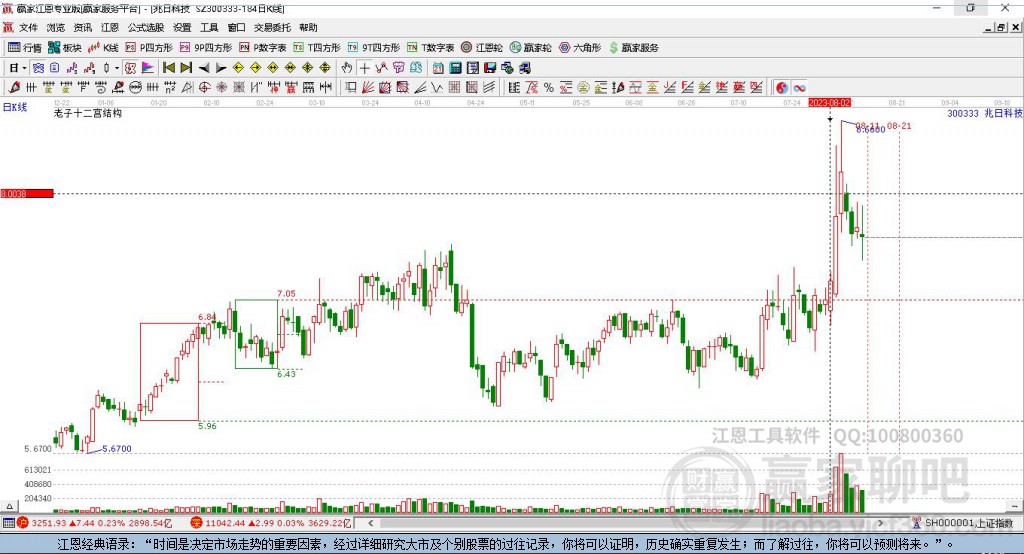Click the scroll-right arrow of the horizontal scrollbar

(x=880, y=523)
